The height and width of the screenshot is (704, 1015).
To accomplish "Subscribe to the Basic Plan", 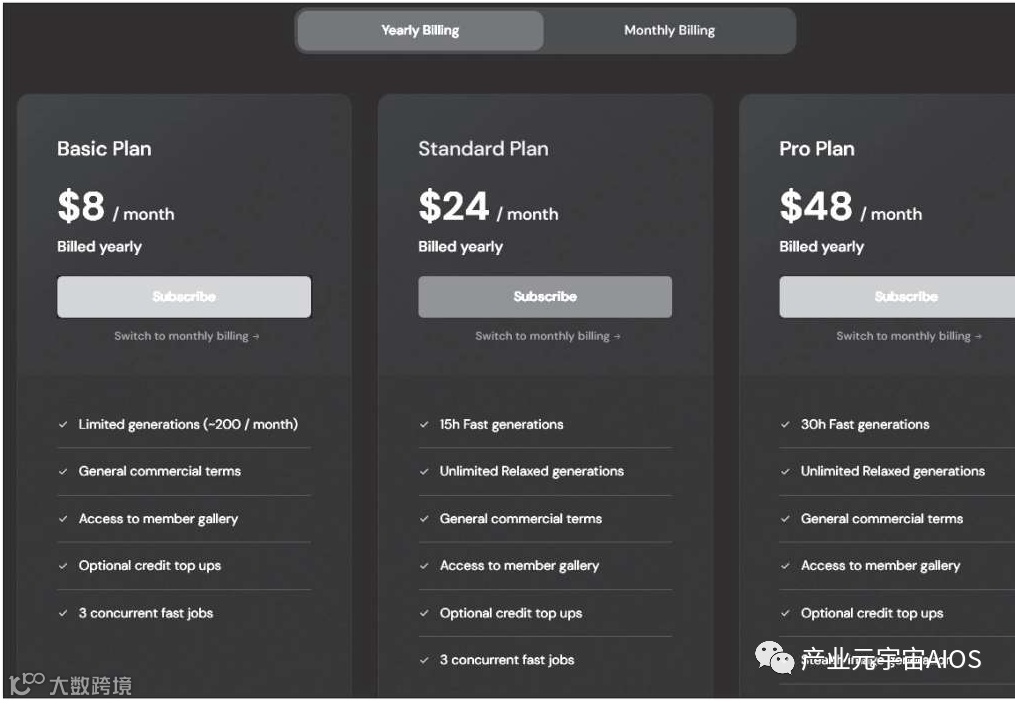I will (184, 297).
